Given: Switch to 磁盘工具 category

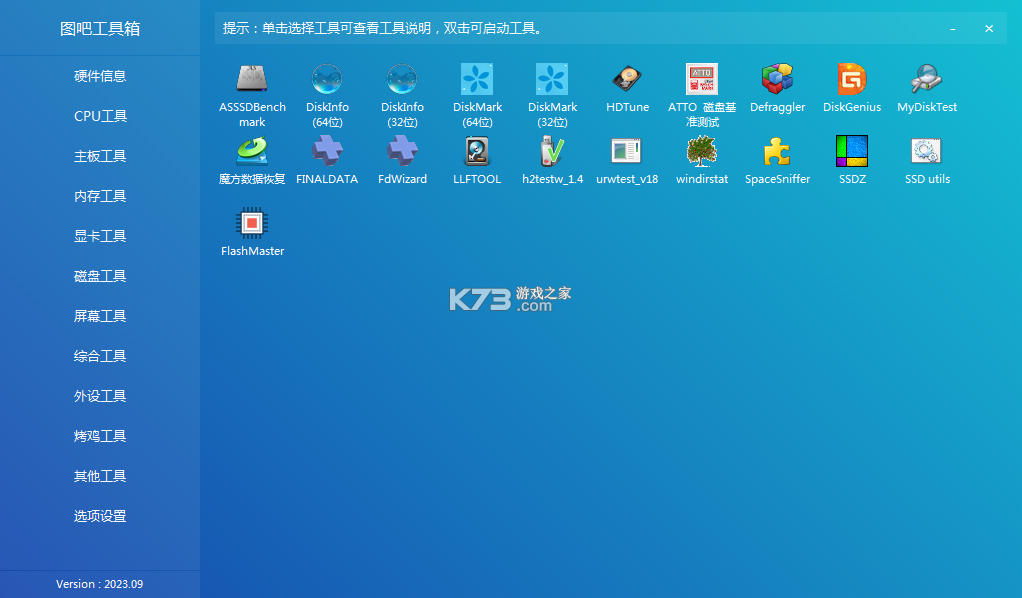Looking at the screenshot, I should 100,276.
